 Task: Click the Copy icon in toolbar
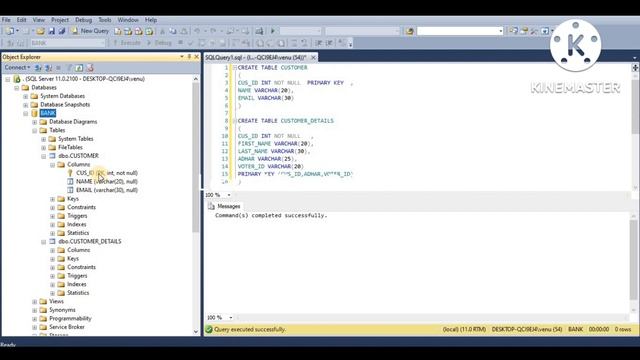[x=173, y=31]
